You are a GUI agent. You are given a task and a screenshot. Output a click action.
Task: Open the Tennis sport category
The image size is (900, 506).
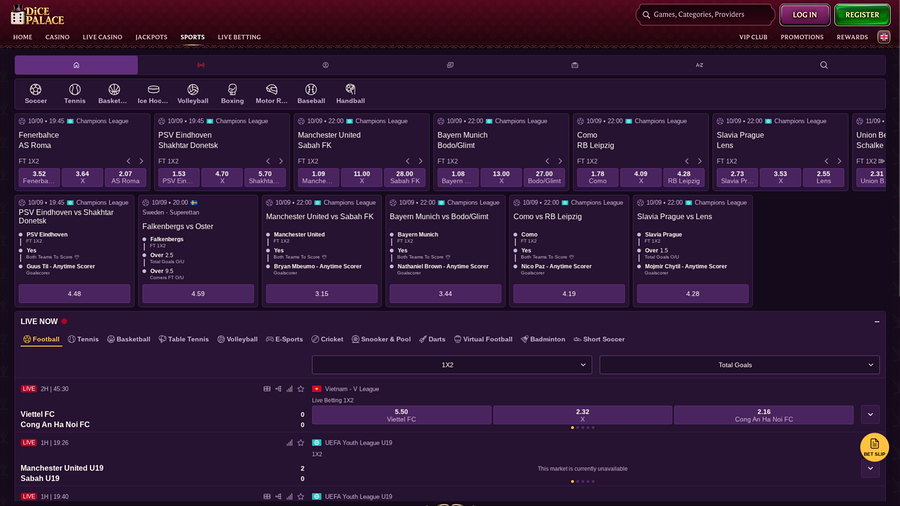75,94
